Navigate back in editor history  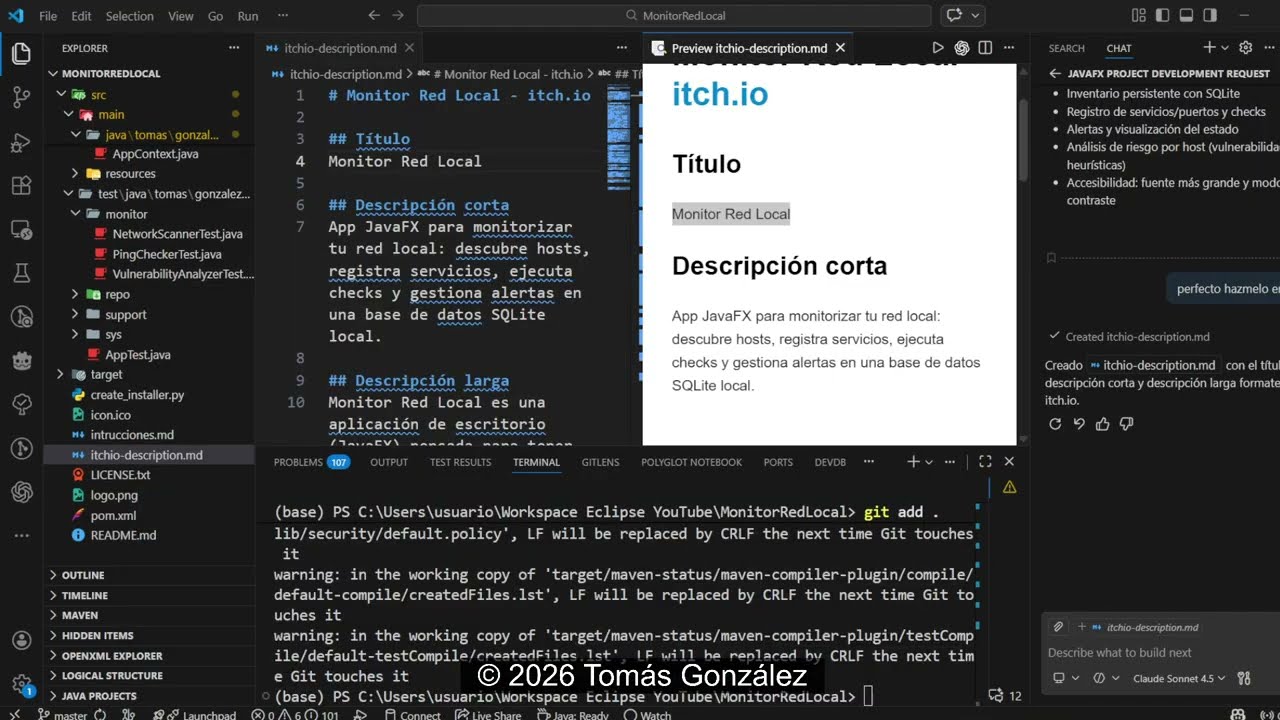coord(374,15)
